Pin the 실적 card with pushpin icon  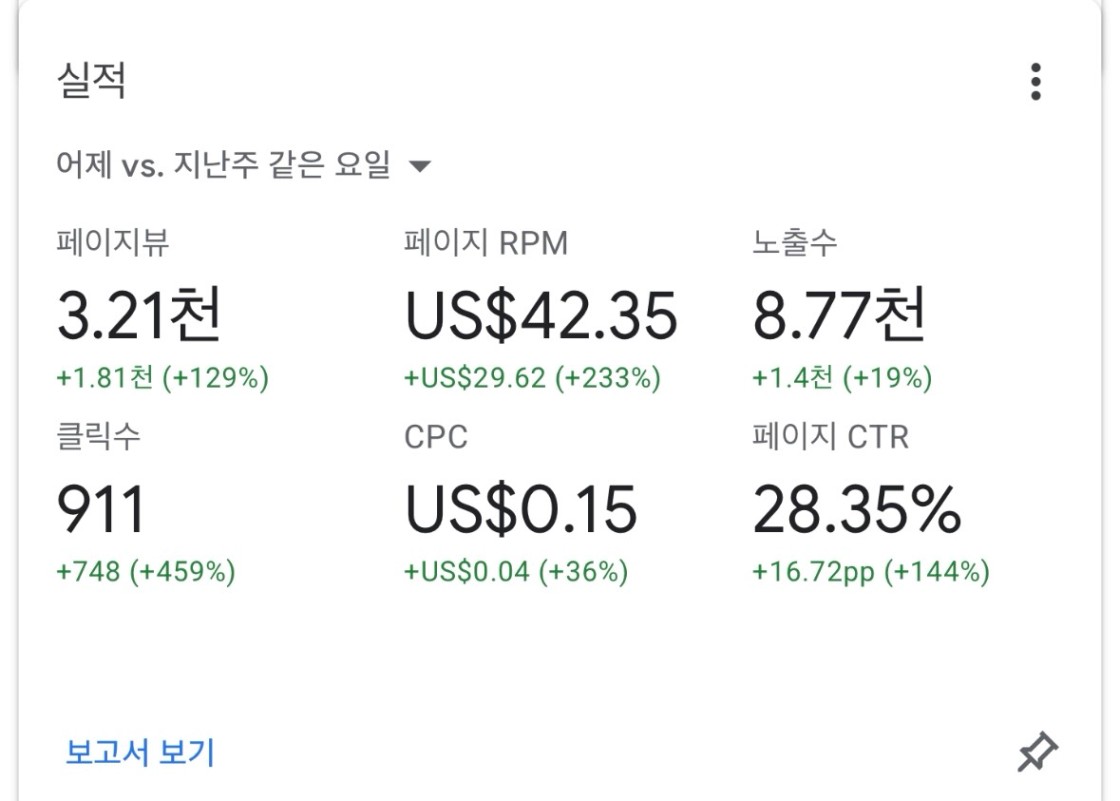[1037, 752]
